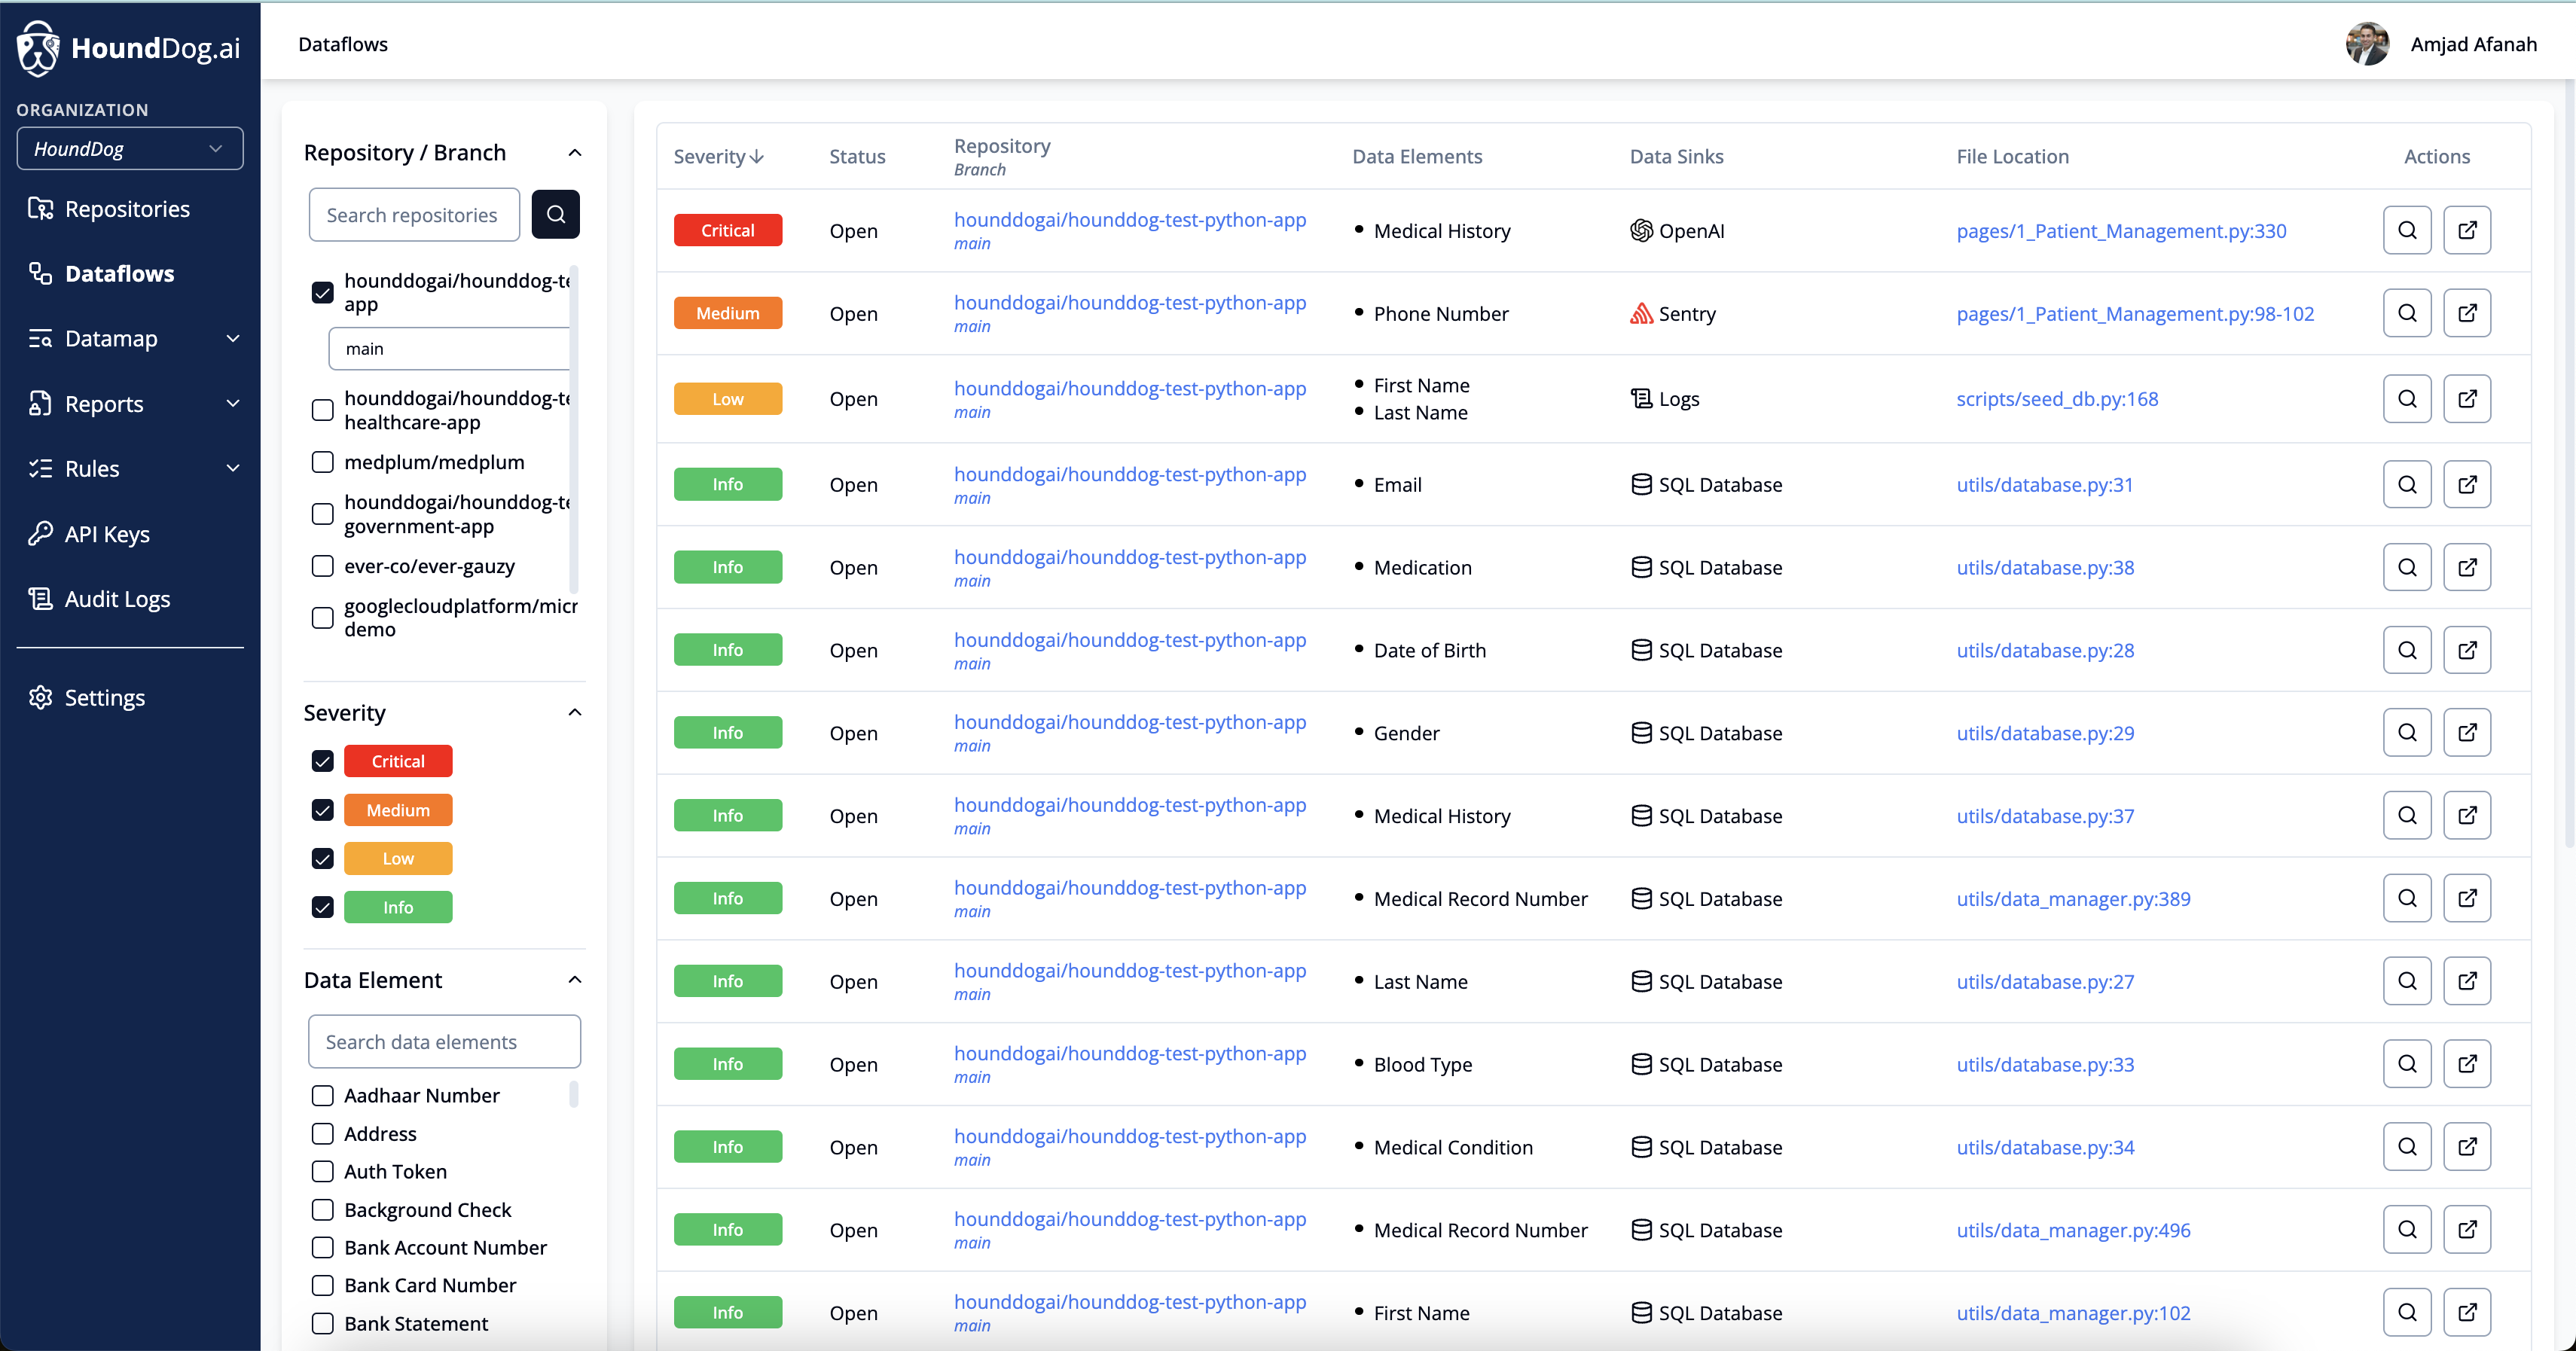2576x1351 pixels.
Task: Click the HoundDog.ai logo
Action: [128, 47]
